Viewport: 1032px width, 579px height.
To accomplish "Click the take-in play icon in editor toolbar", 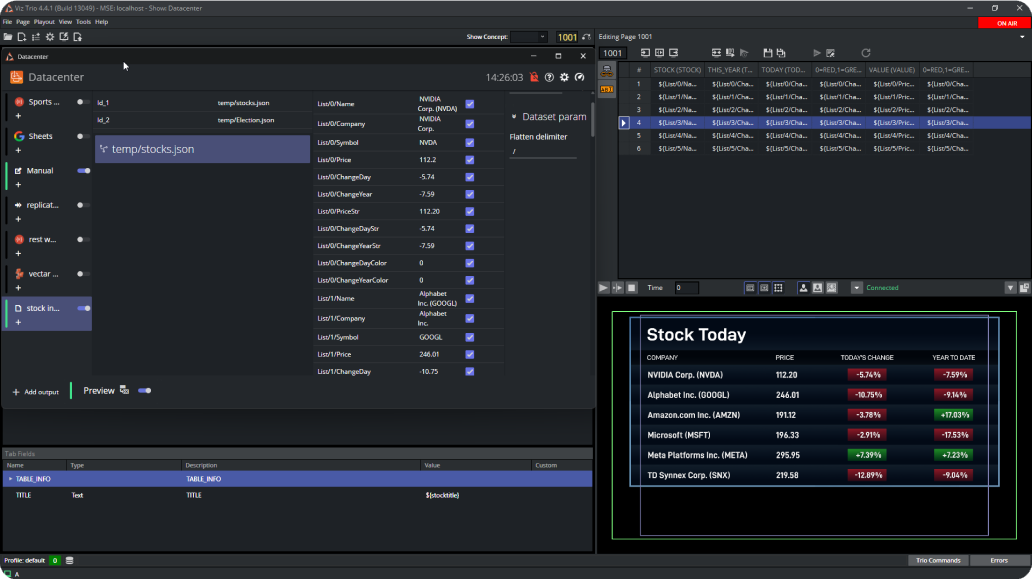I will (817, 53).
